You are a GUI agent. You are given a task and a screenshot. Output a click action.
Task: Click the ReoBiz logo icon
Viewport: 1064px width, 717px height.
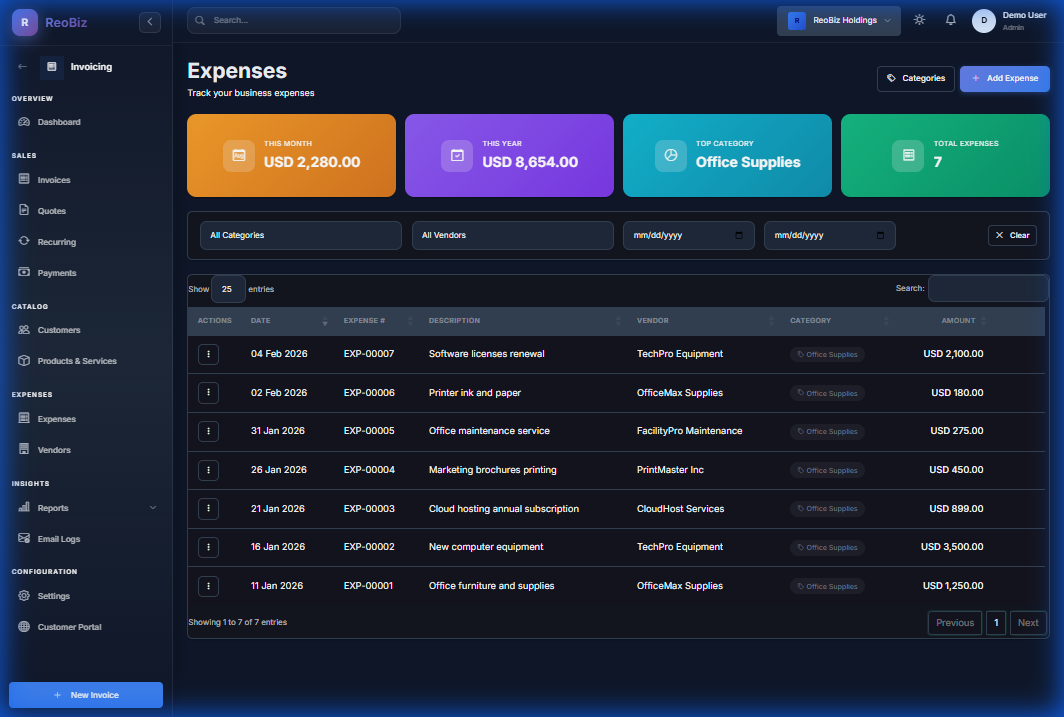(23, 22)
